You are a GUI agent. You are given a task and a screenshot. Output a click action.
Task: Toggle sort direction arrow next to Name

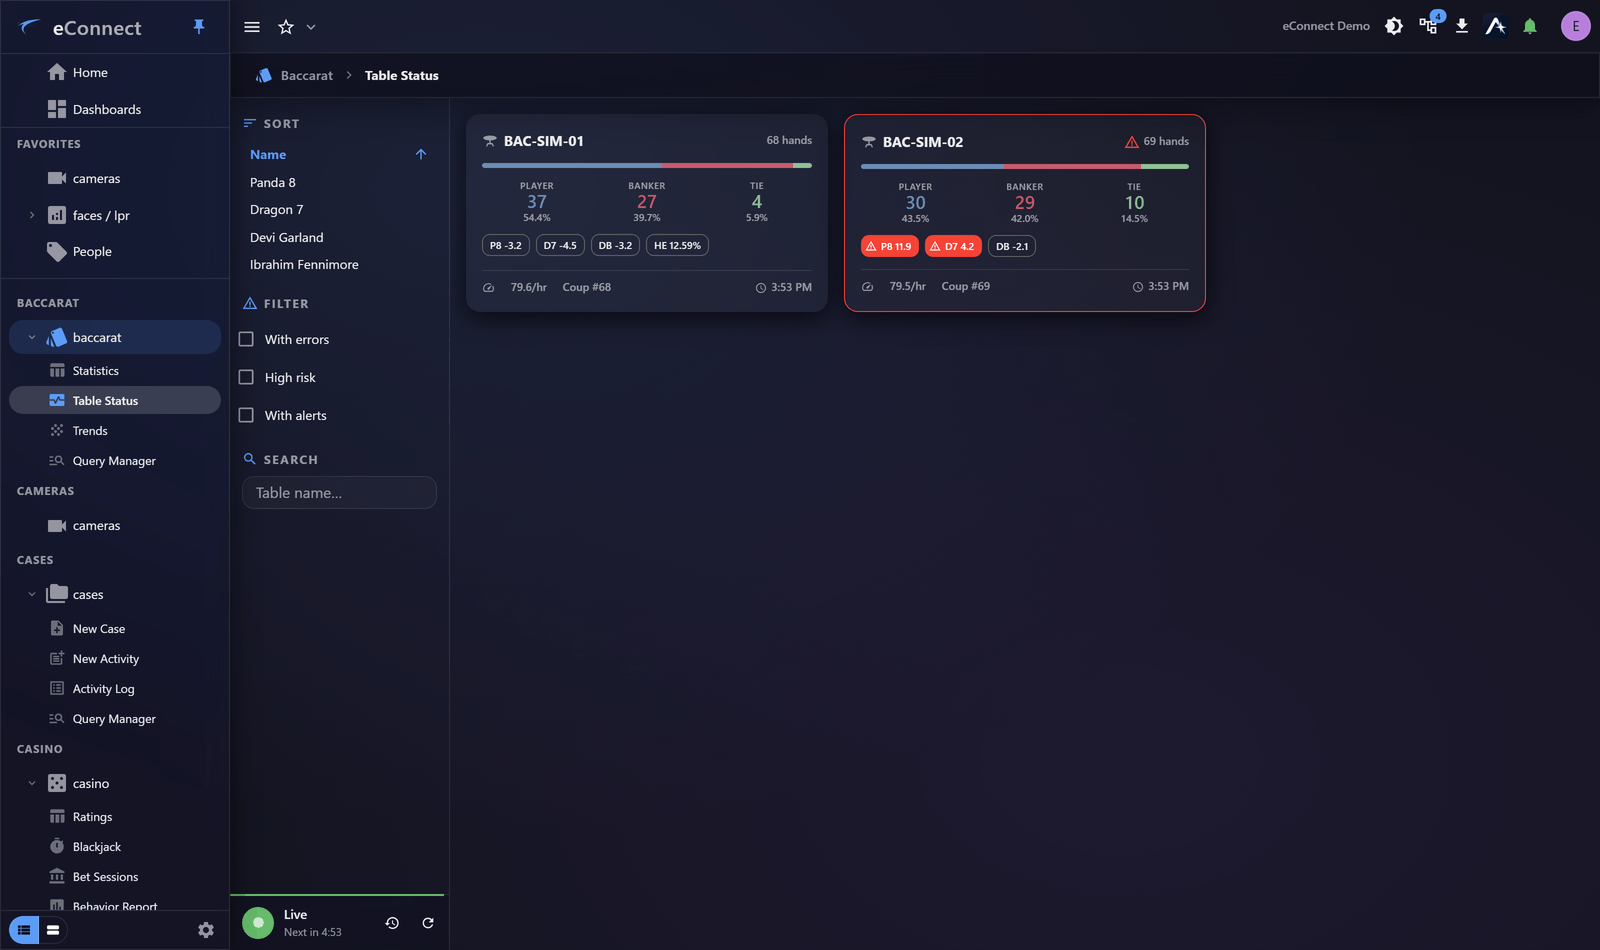point(421,154)
